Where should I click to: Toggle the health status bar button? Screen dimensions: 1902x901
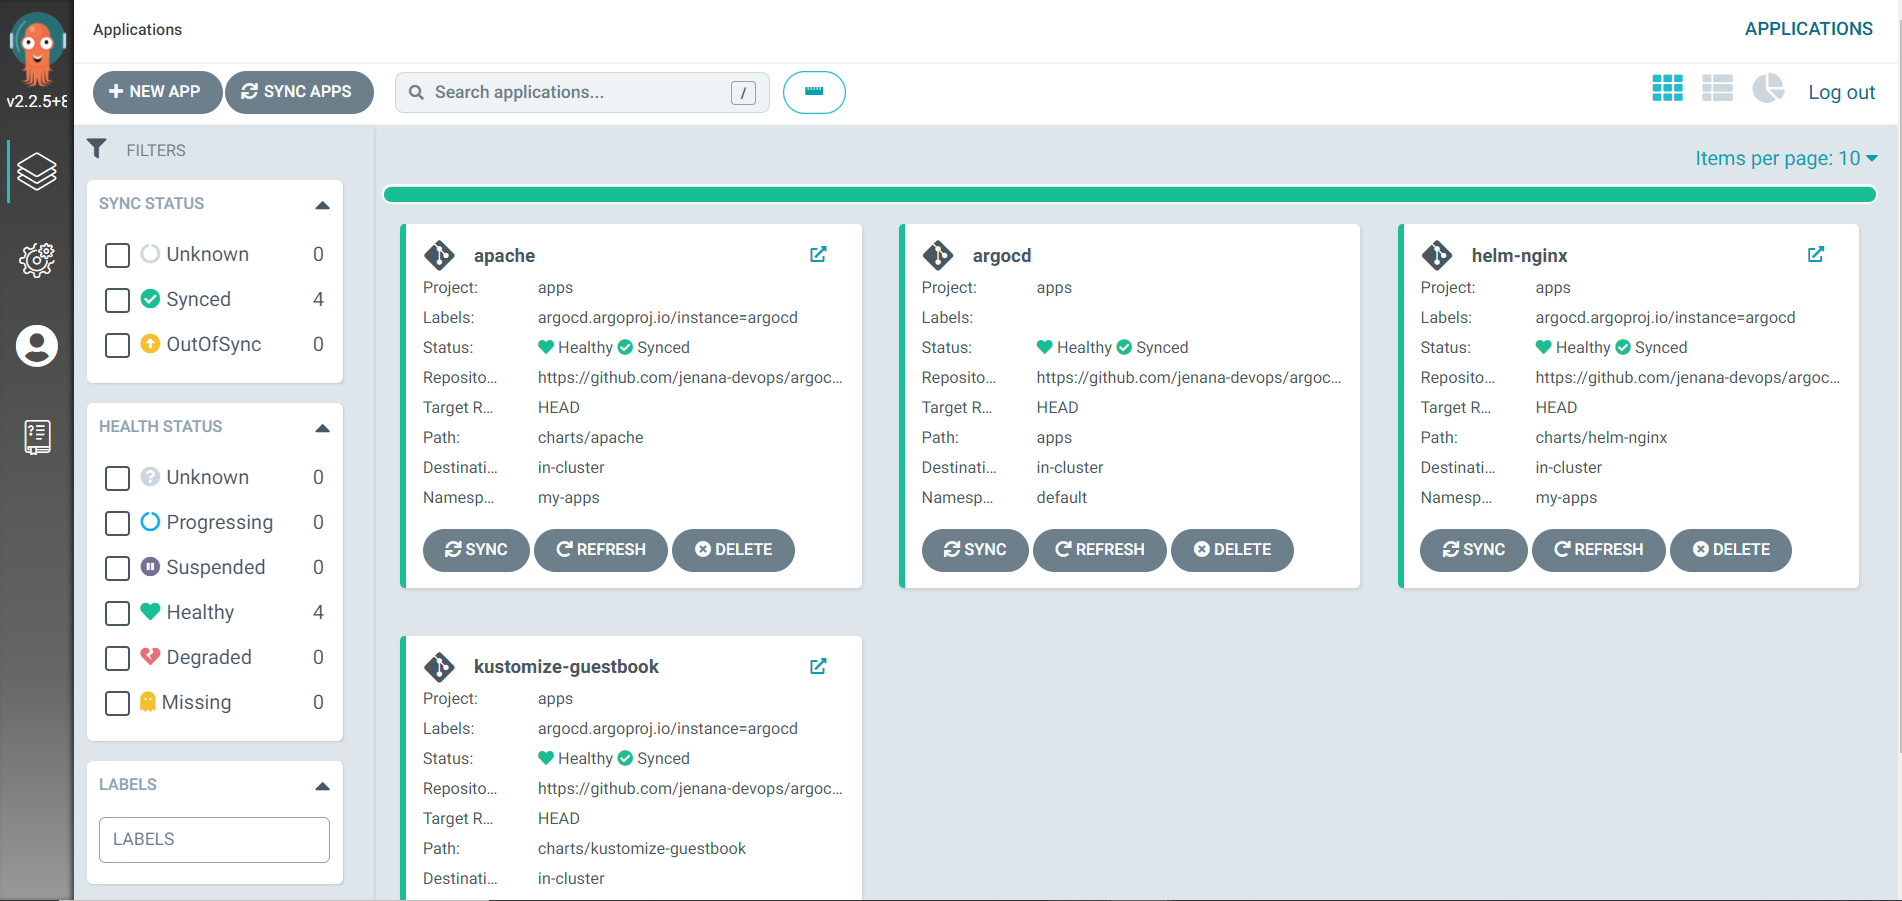814,92
